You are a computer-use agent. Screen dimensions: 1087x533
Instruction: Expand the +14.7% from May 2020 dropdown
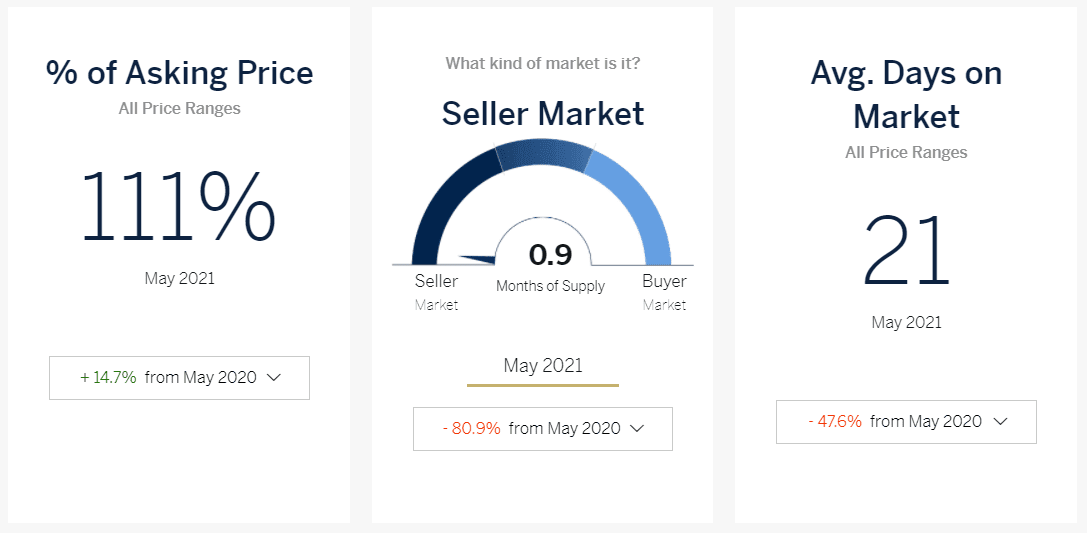179,378
